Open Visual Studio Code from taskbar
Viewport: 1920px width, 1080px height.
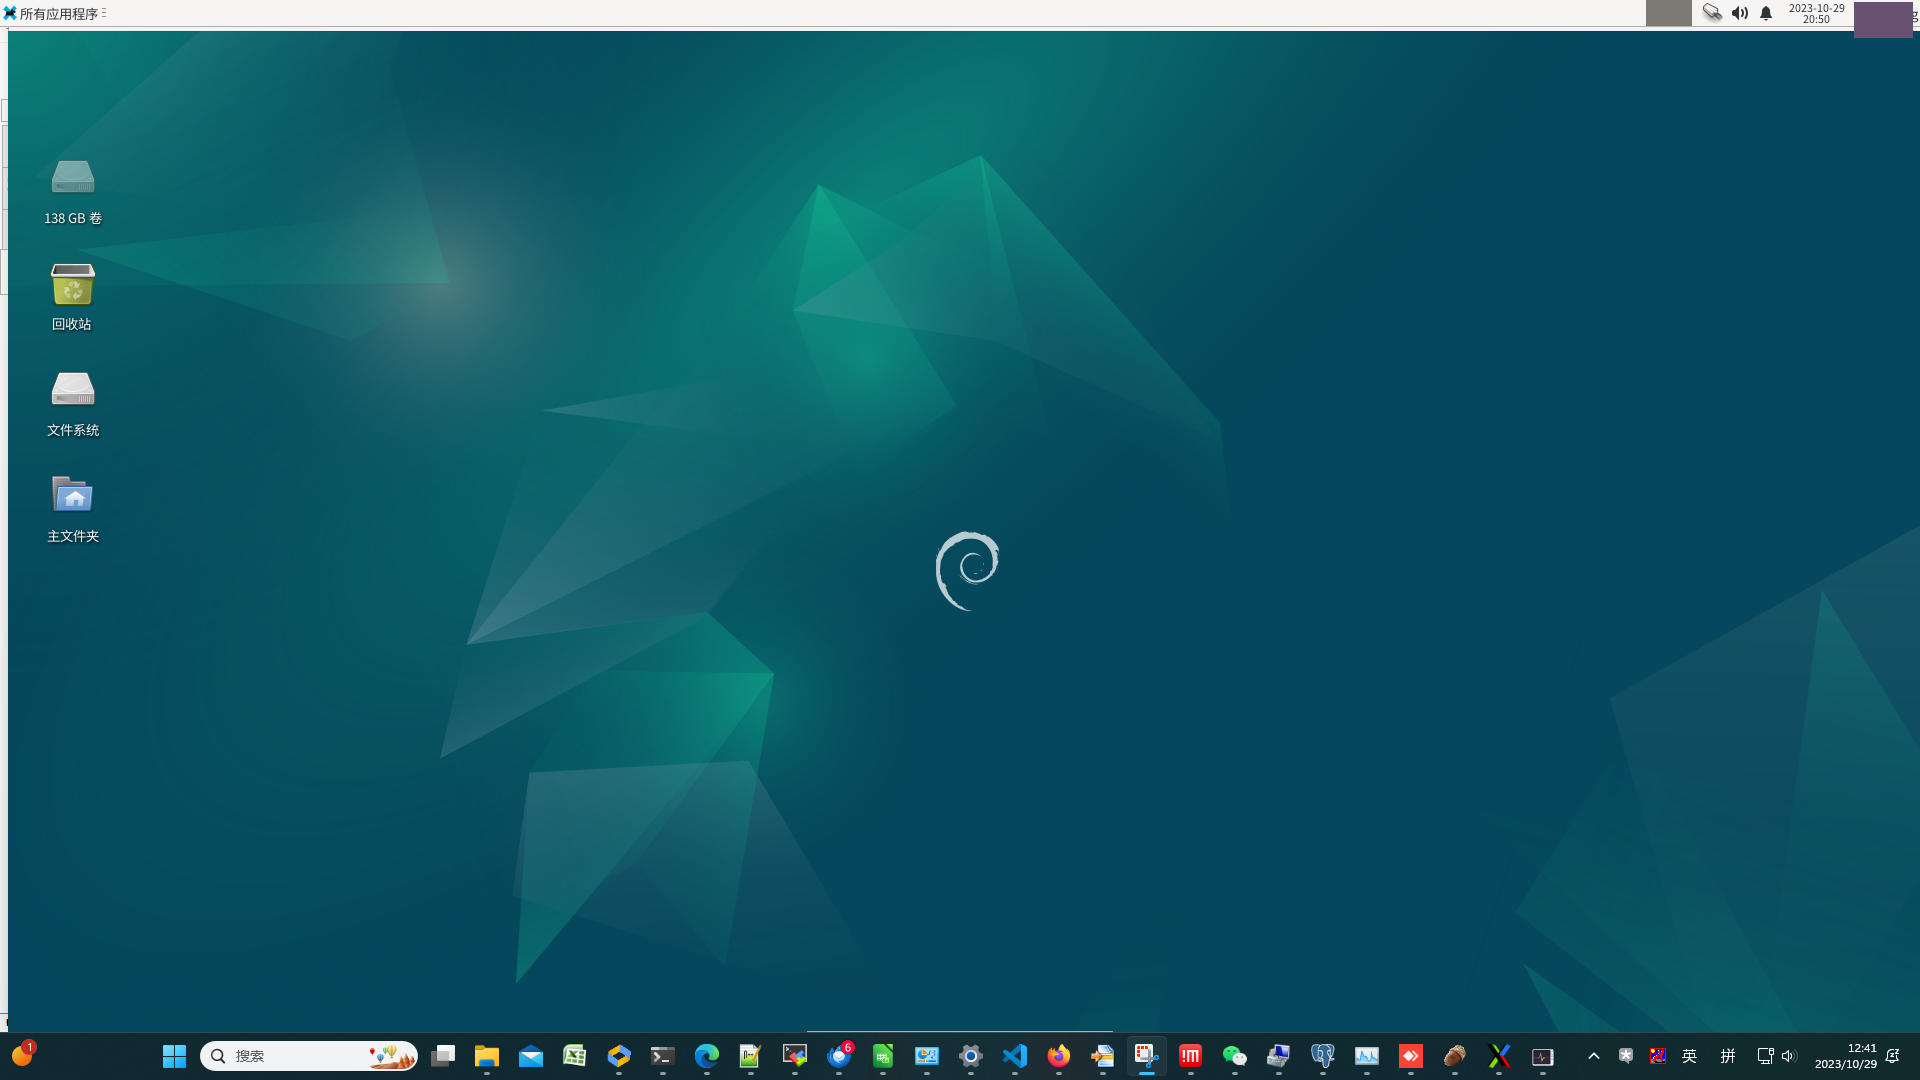(x=1015, y=1056)
